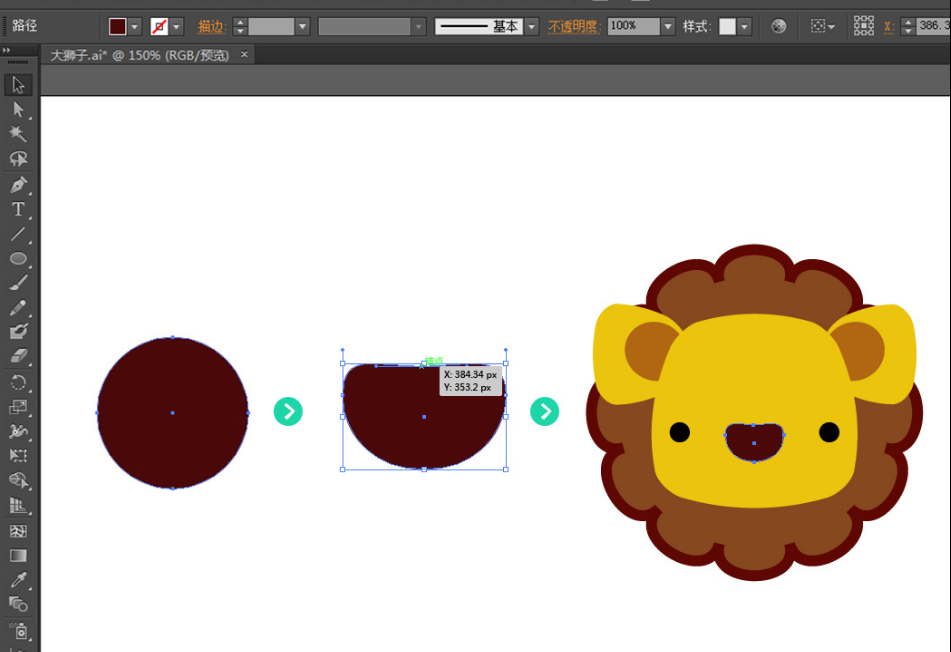Choose the Eyedropper tool

[18, 580]
